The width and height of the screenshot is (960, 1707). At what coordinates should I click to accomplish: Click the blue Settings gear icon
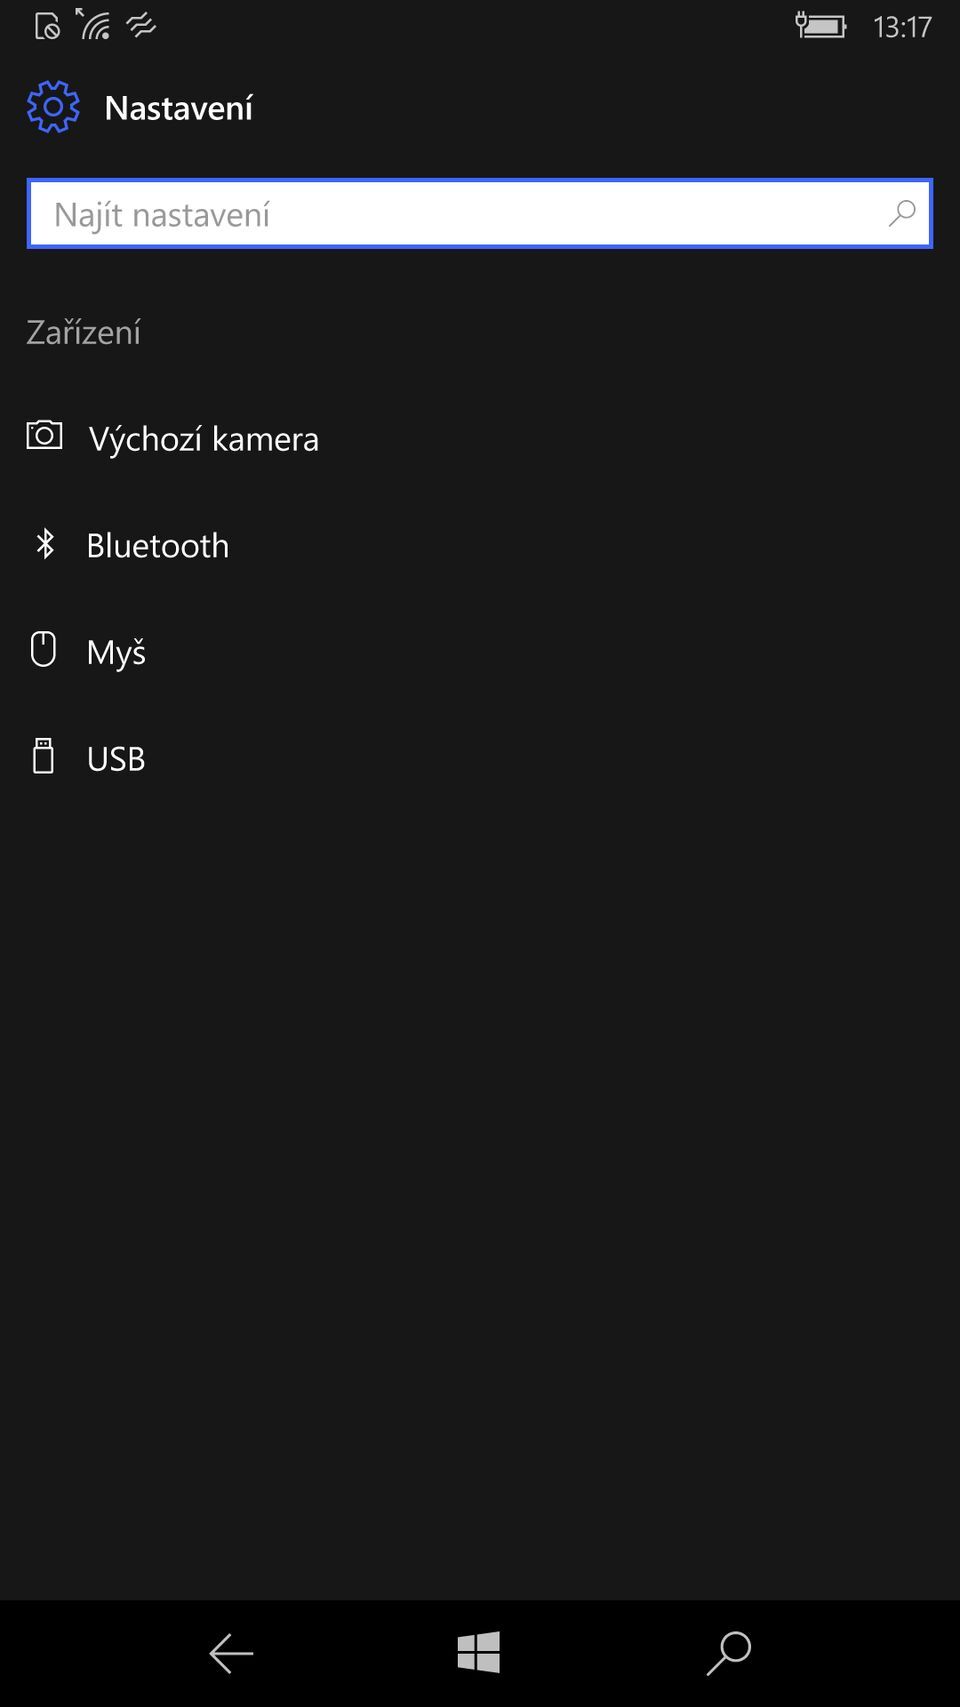pos(53,107)
